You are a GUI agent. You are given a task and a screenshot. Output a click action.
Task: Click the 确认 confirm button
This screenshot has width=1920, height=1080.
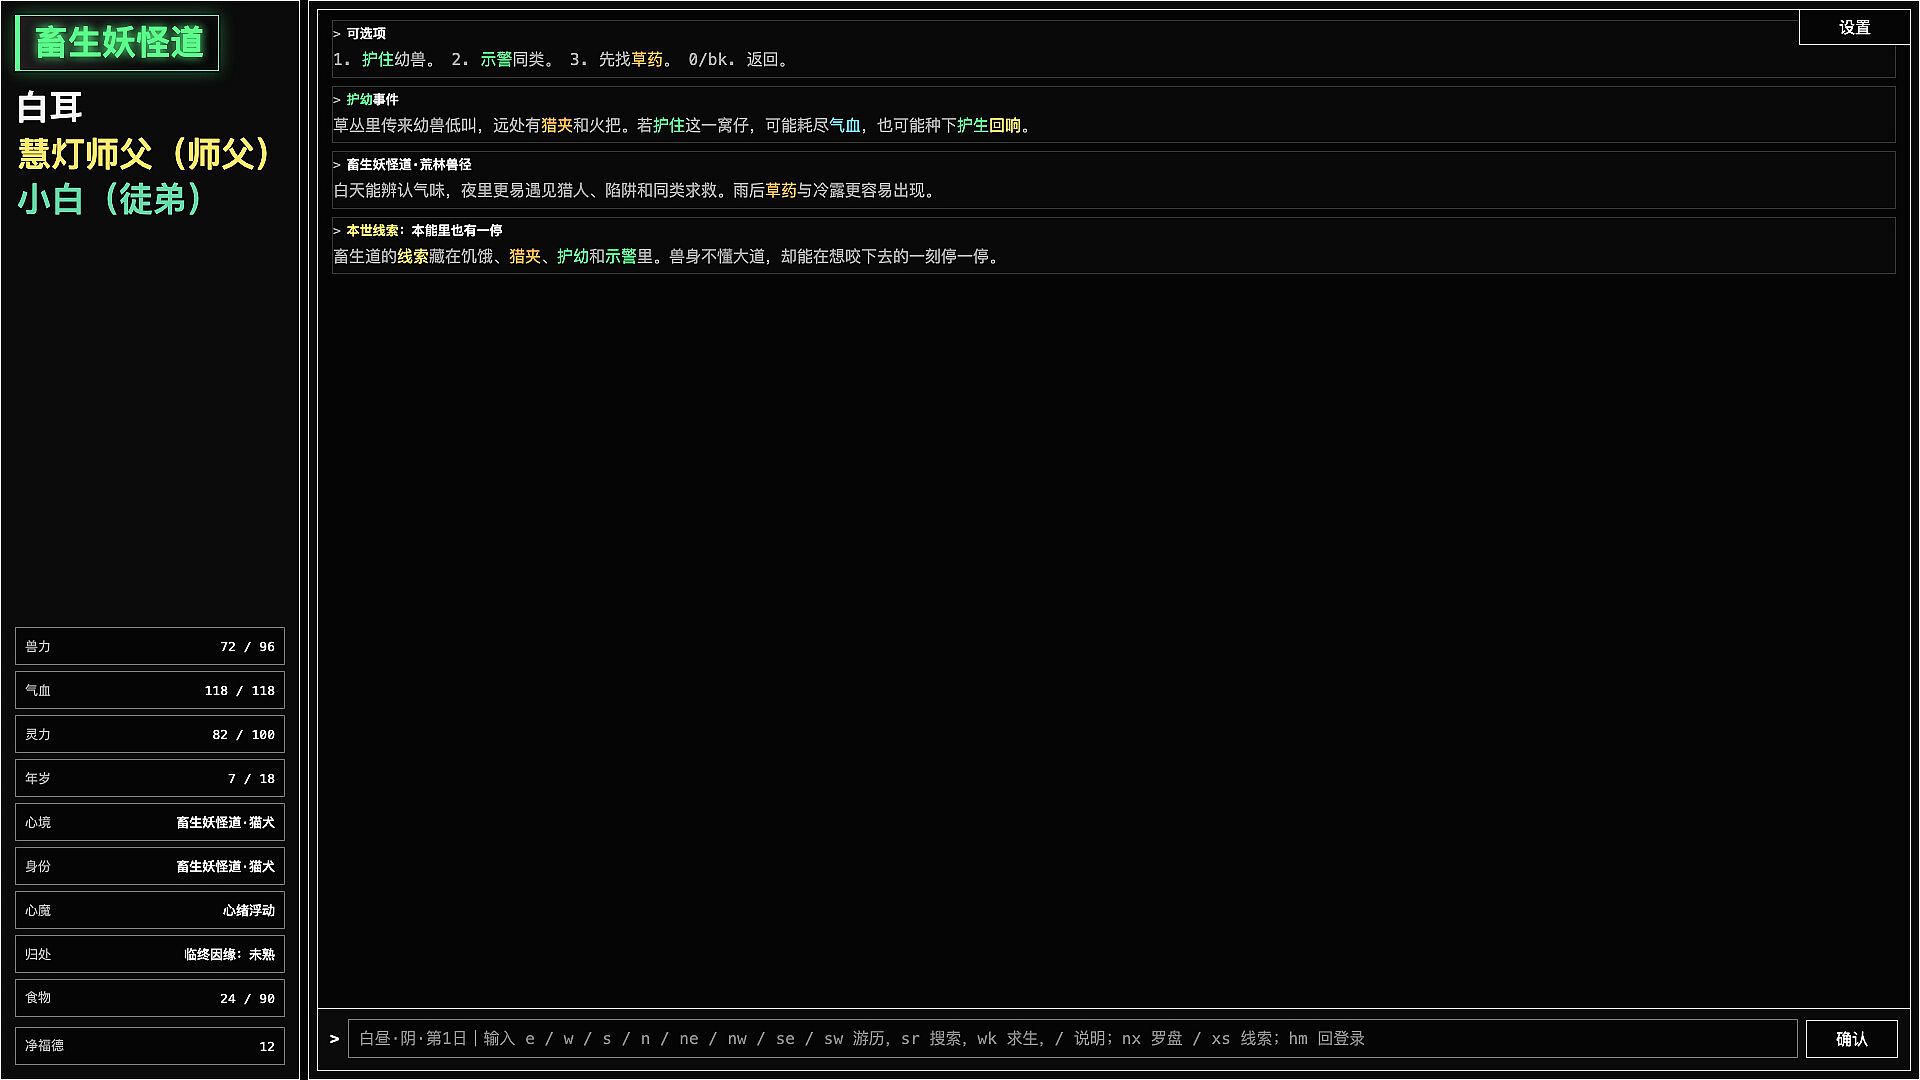tap(1851, 1039)
